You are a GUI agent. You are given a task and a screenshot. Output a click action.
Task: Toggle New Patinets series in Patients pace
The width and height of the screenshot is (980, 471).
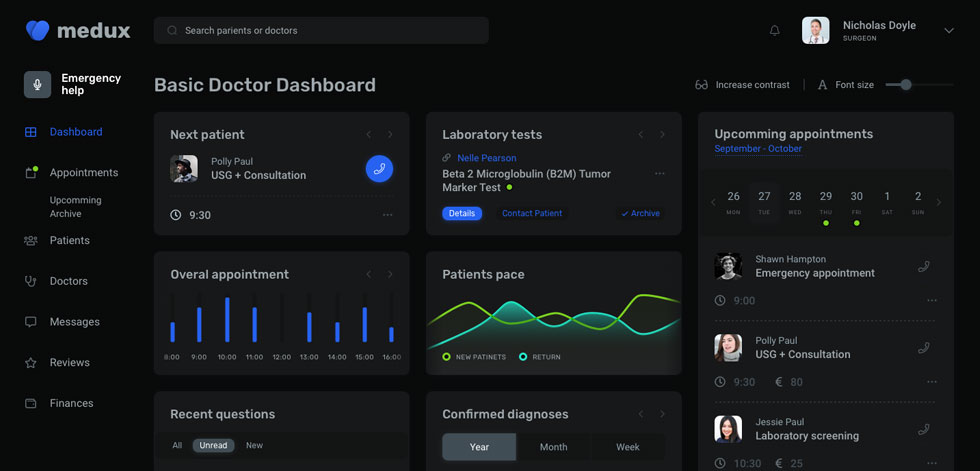tap(474, 357)
